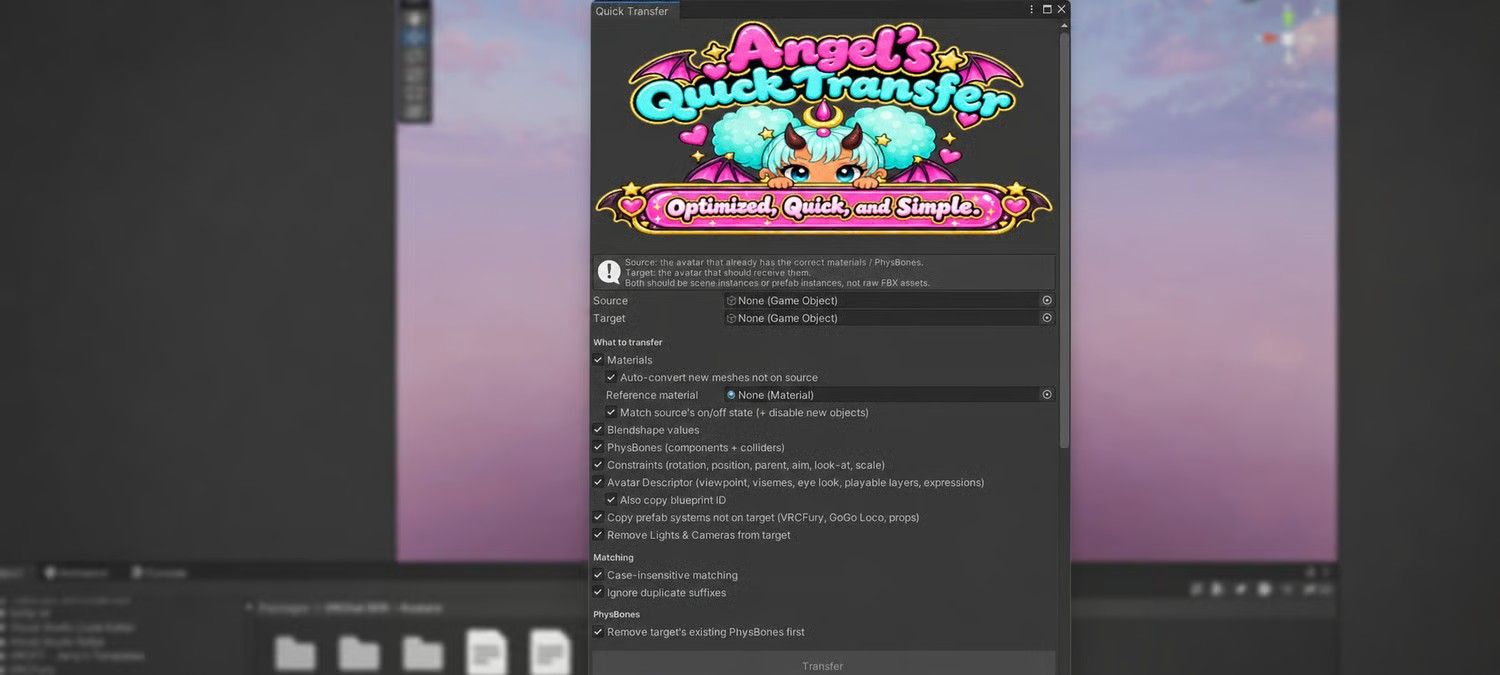Toggle Case-insensitive matching checkbox
This screenshot has height=675, width=1500.
(x=598, y=575)
